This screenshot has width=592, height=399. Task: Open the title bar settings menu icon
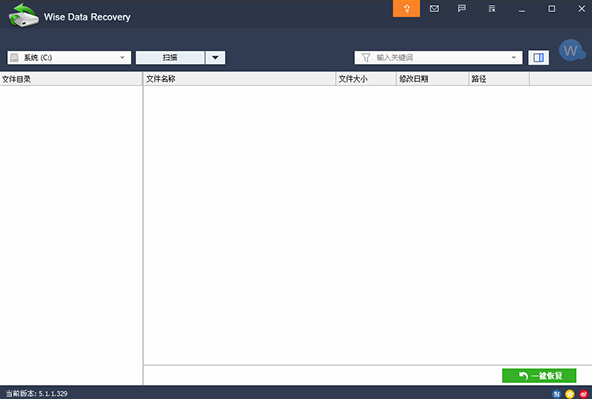[492, 8]
